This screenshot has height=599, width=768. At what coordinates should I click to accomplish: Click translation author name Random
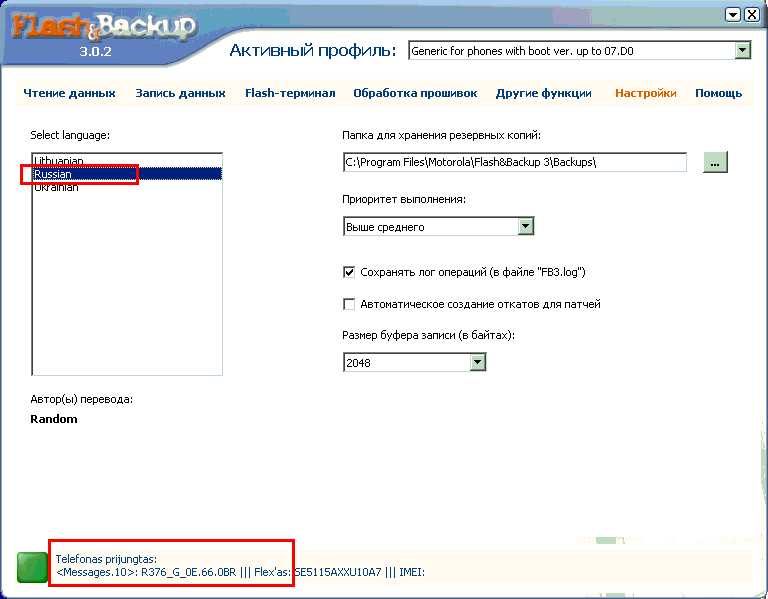[x=54, y=419]
